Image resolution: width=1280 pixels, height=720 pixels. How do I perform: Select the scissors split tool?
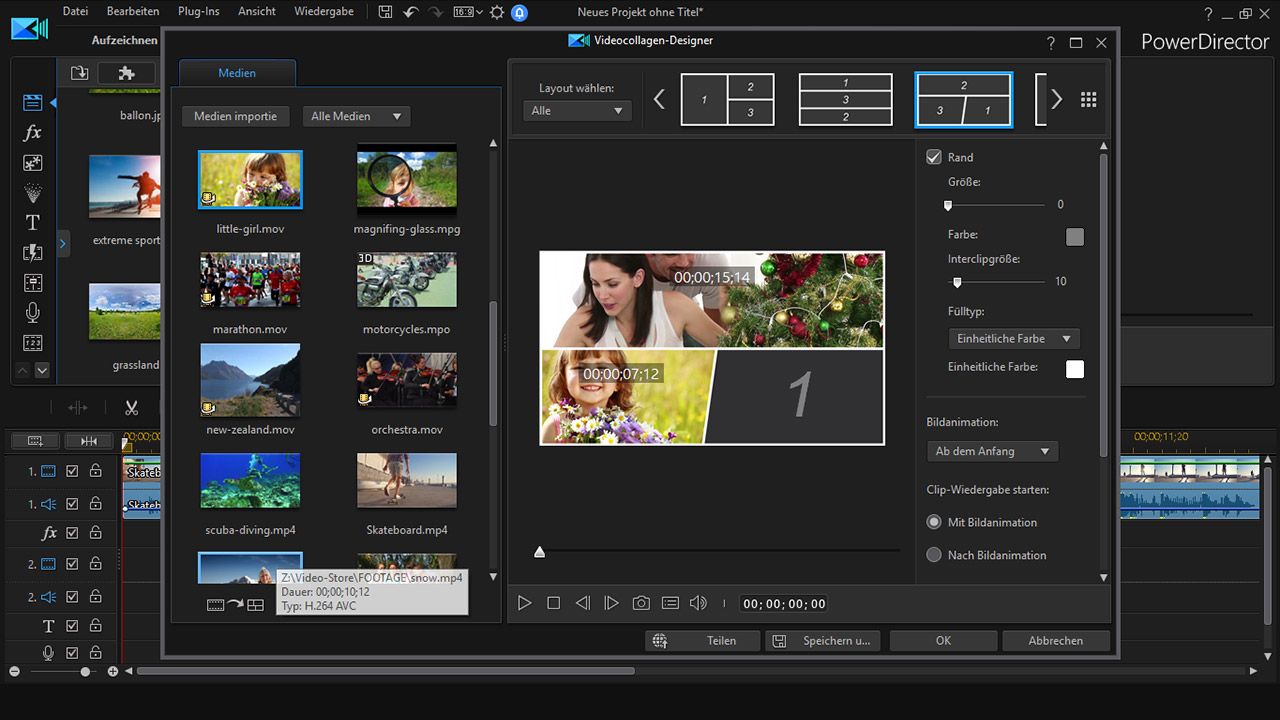(x=131, y=408)
